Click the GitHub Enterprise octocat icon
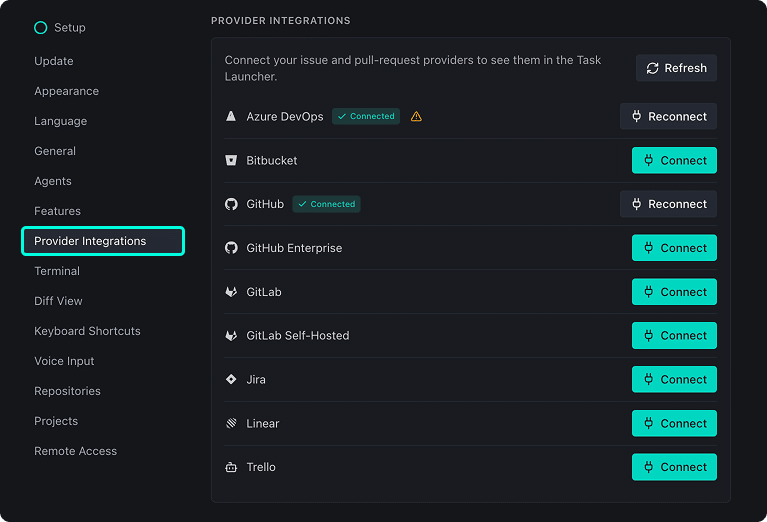The width and height of the screenshot is (767, 522). 231,248
